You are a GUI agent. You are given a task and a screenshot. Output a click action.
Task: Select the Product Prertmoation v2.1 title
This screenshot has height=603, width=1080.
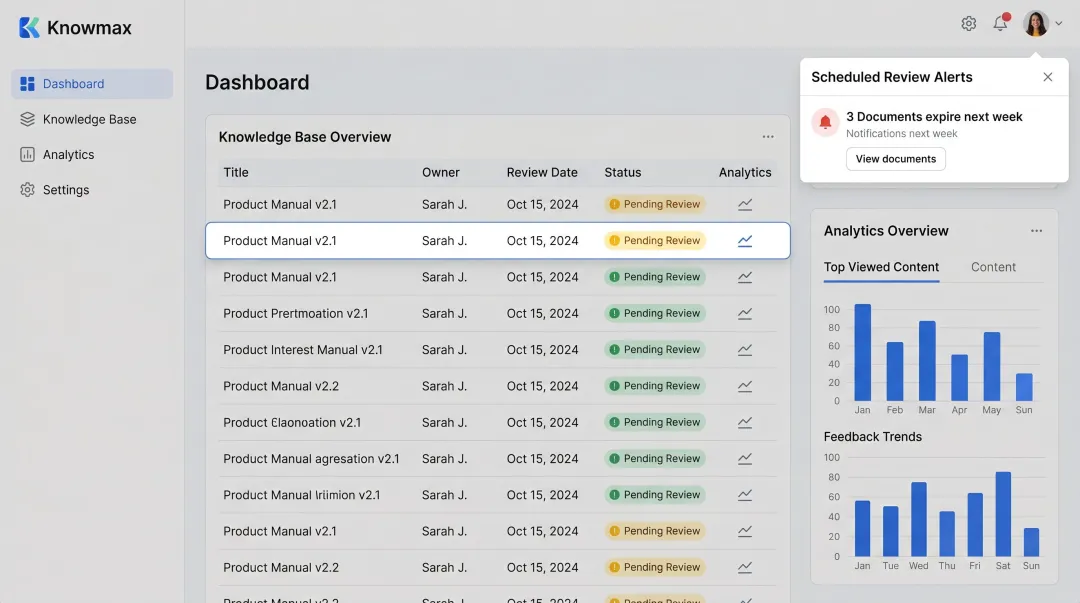pyautogui.click(x=295, y=314)
